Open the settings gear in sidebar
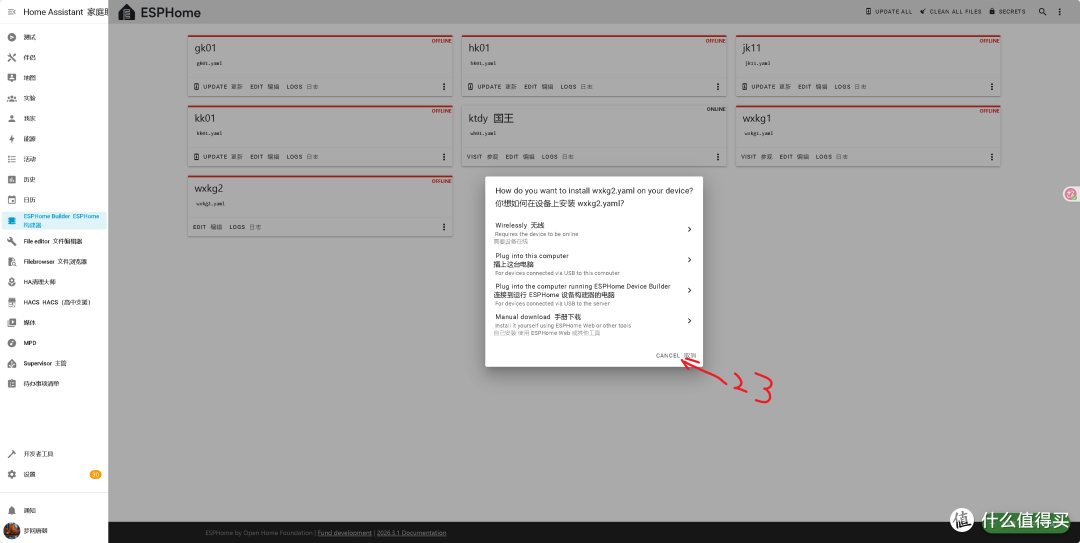 [x=12, y=474]
